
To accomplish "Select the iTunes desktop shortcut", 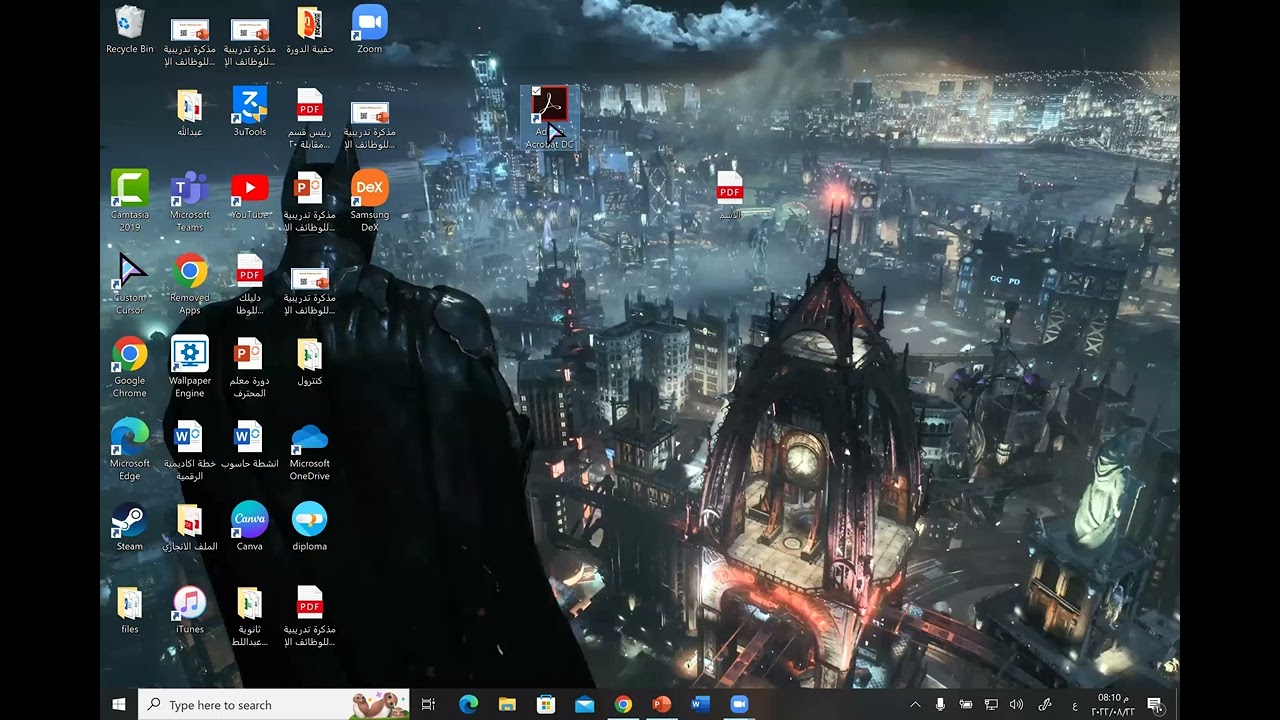I will coord(190,610).
